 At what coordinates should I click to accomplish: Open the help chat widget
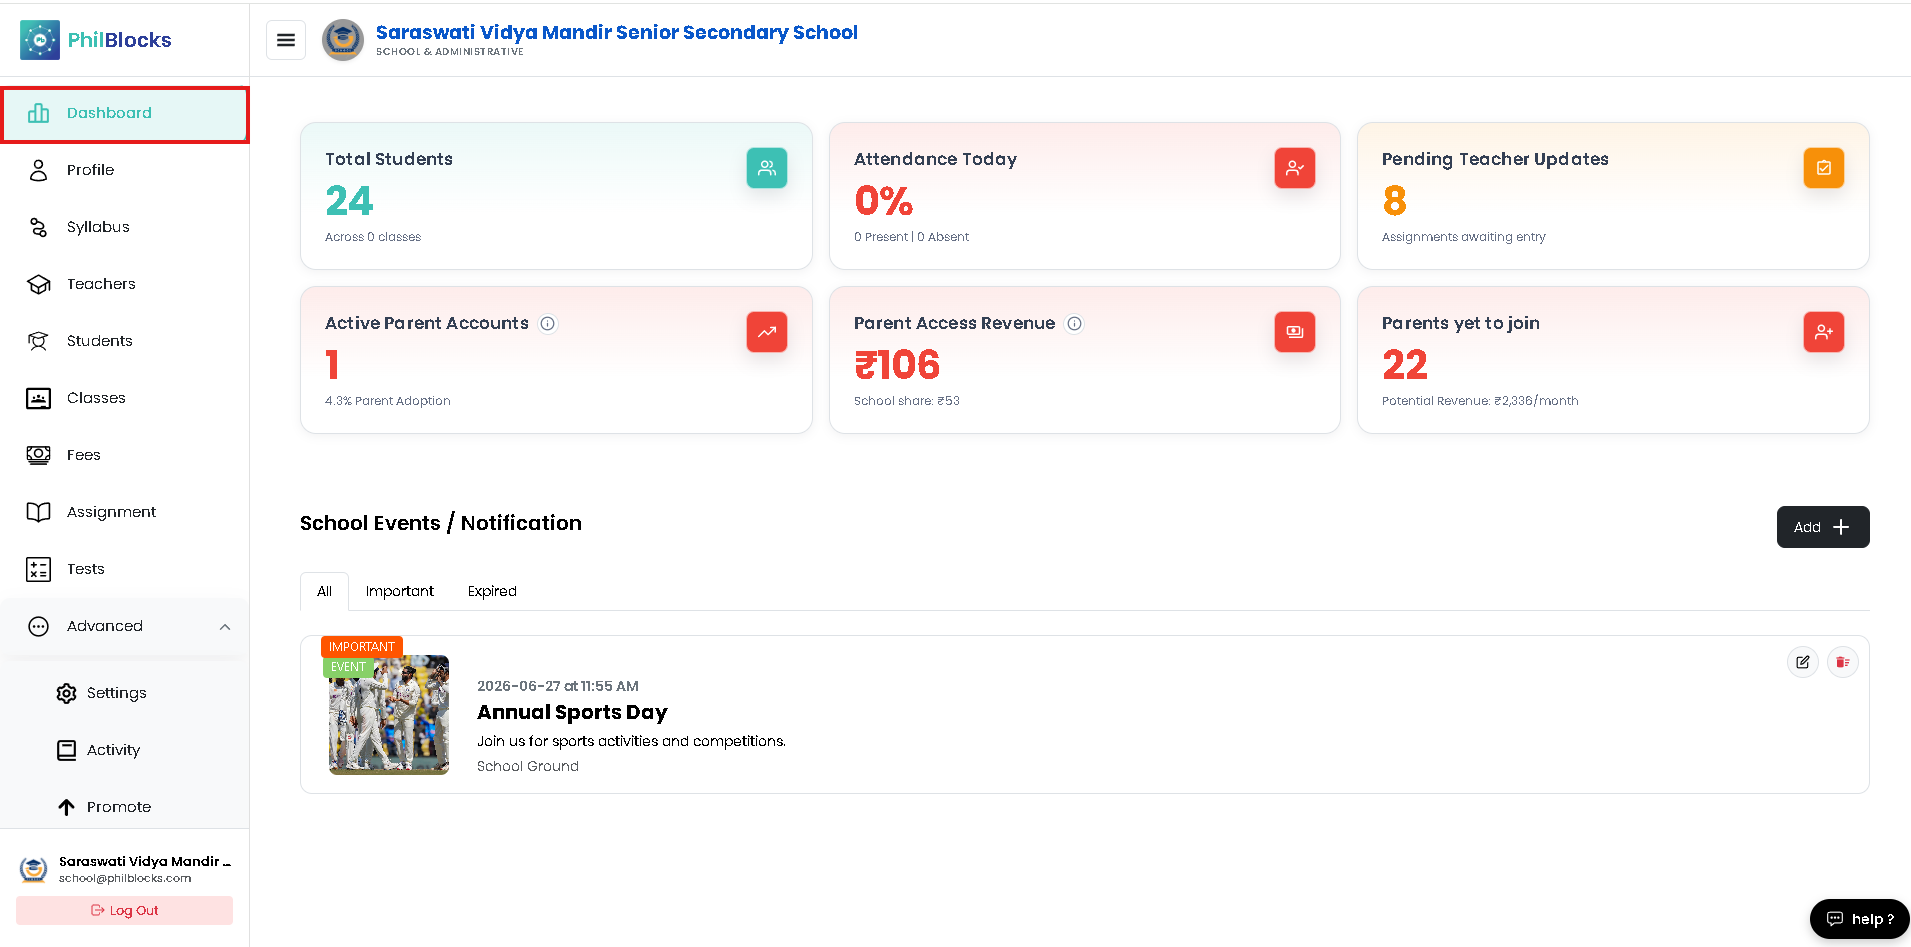(1859, 919)
